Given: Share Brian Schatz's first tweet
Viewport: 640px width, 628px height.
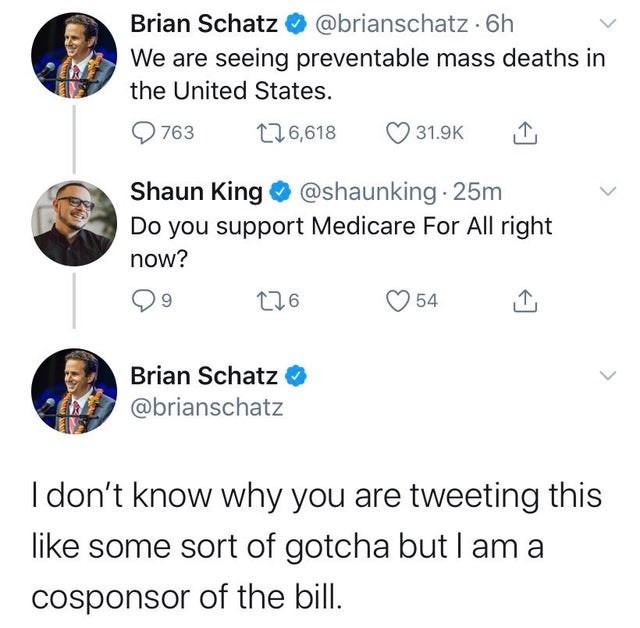Looking at the screenshot, I should [526, 132].
